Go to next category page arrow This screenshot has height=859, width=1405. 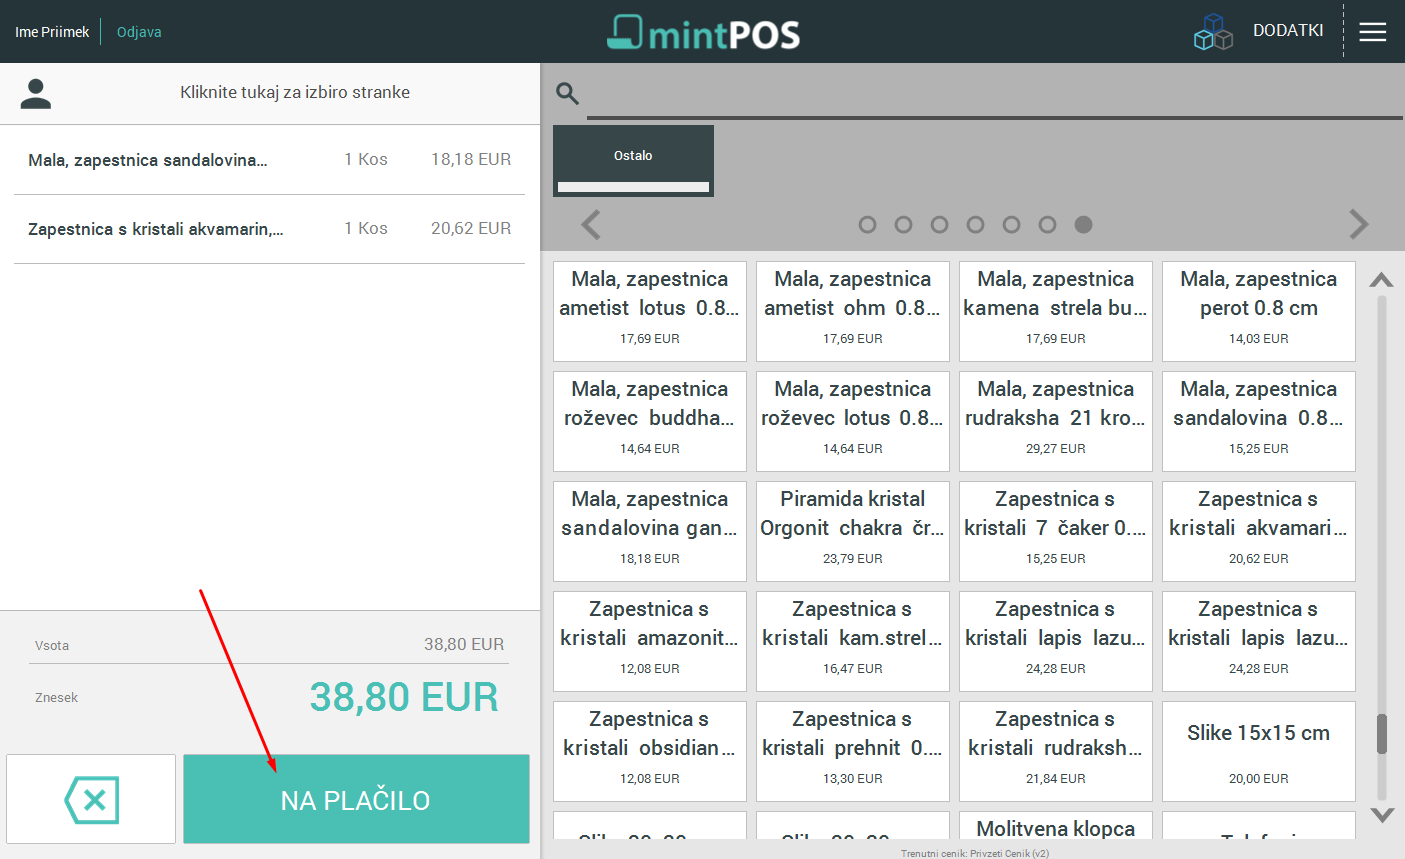tap(1358, 225)
